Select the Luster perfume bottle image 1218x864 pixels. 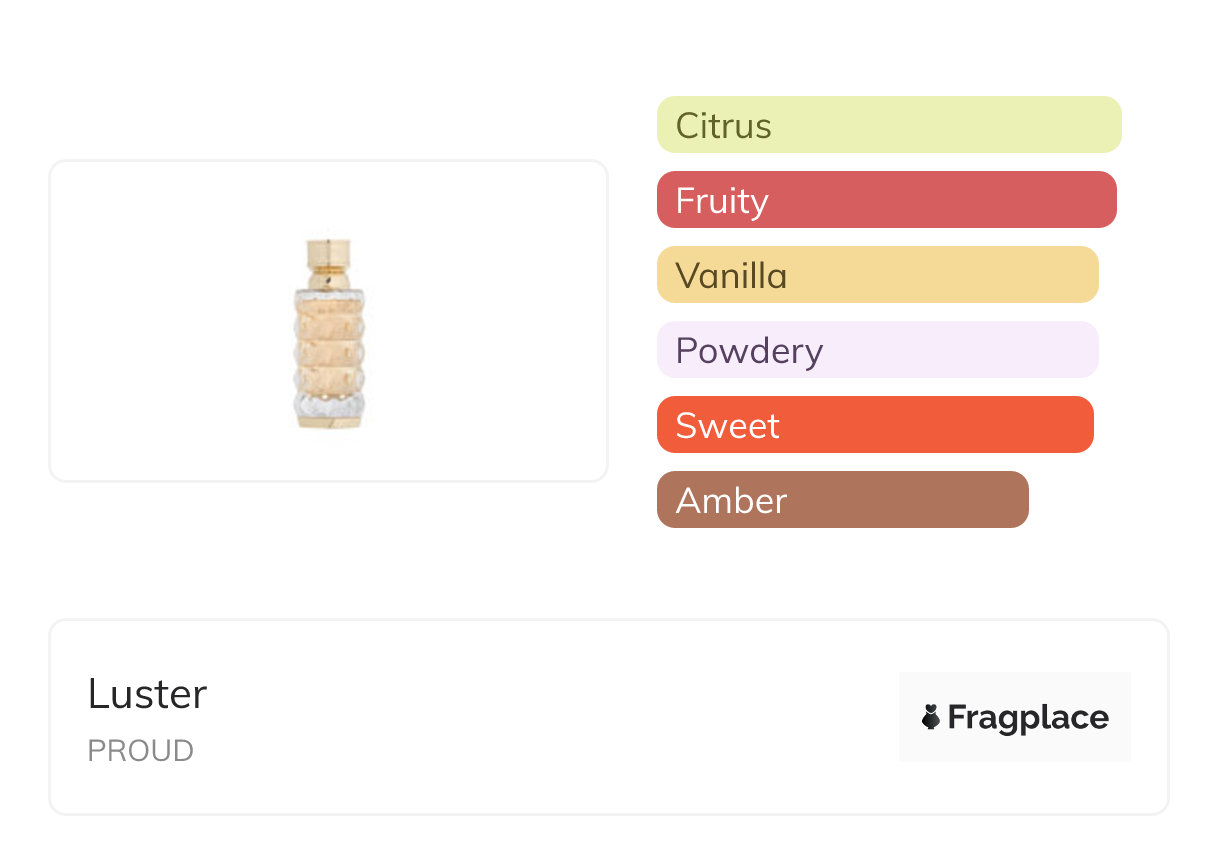[x=329, y=334]
